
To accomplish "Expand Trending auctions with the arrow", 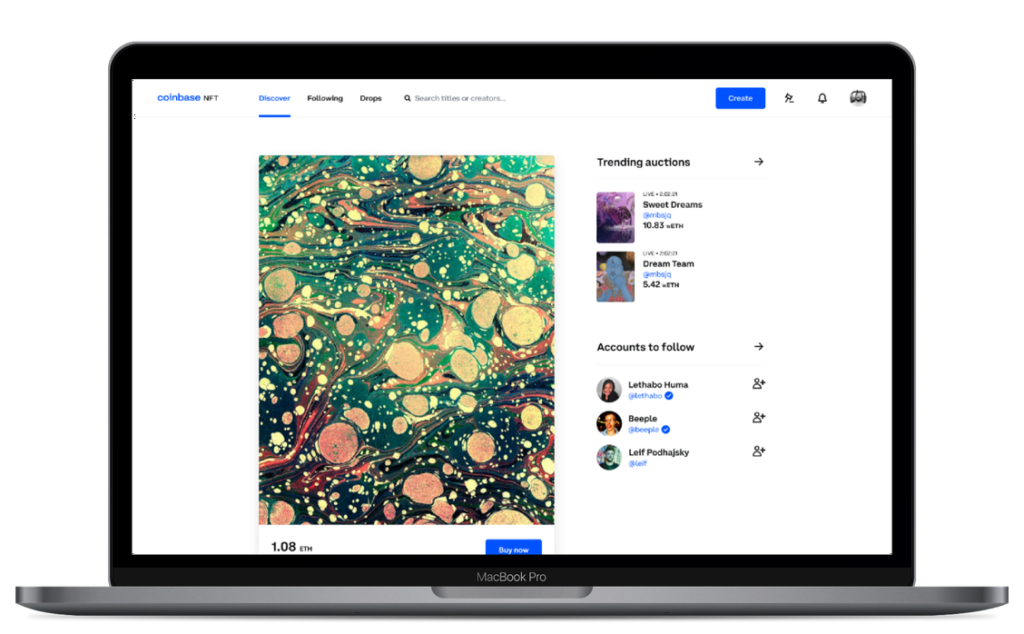I will click(x=758, y=162).
